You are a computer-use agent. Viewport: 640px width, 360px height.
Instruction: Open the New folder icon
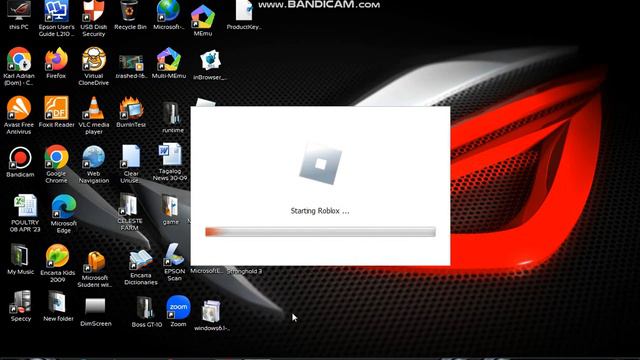click(x=58, y=306)
